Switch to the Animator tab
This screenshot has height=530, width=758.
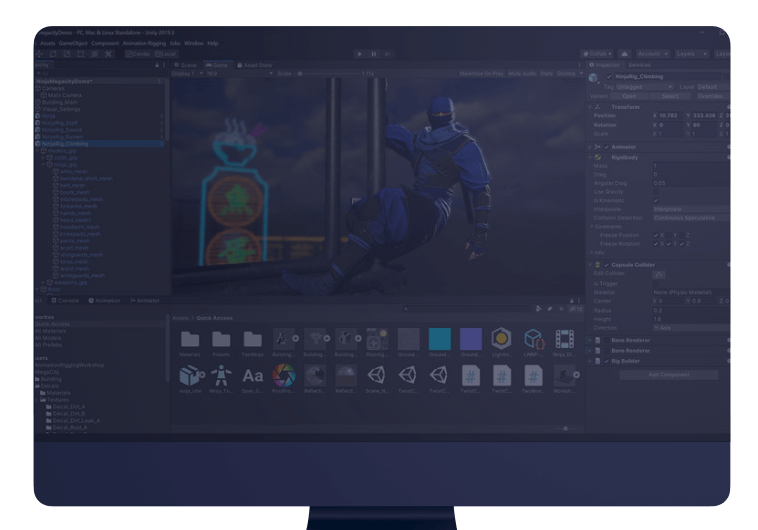[x=145, y=300]
